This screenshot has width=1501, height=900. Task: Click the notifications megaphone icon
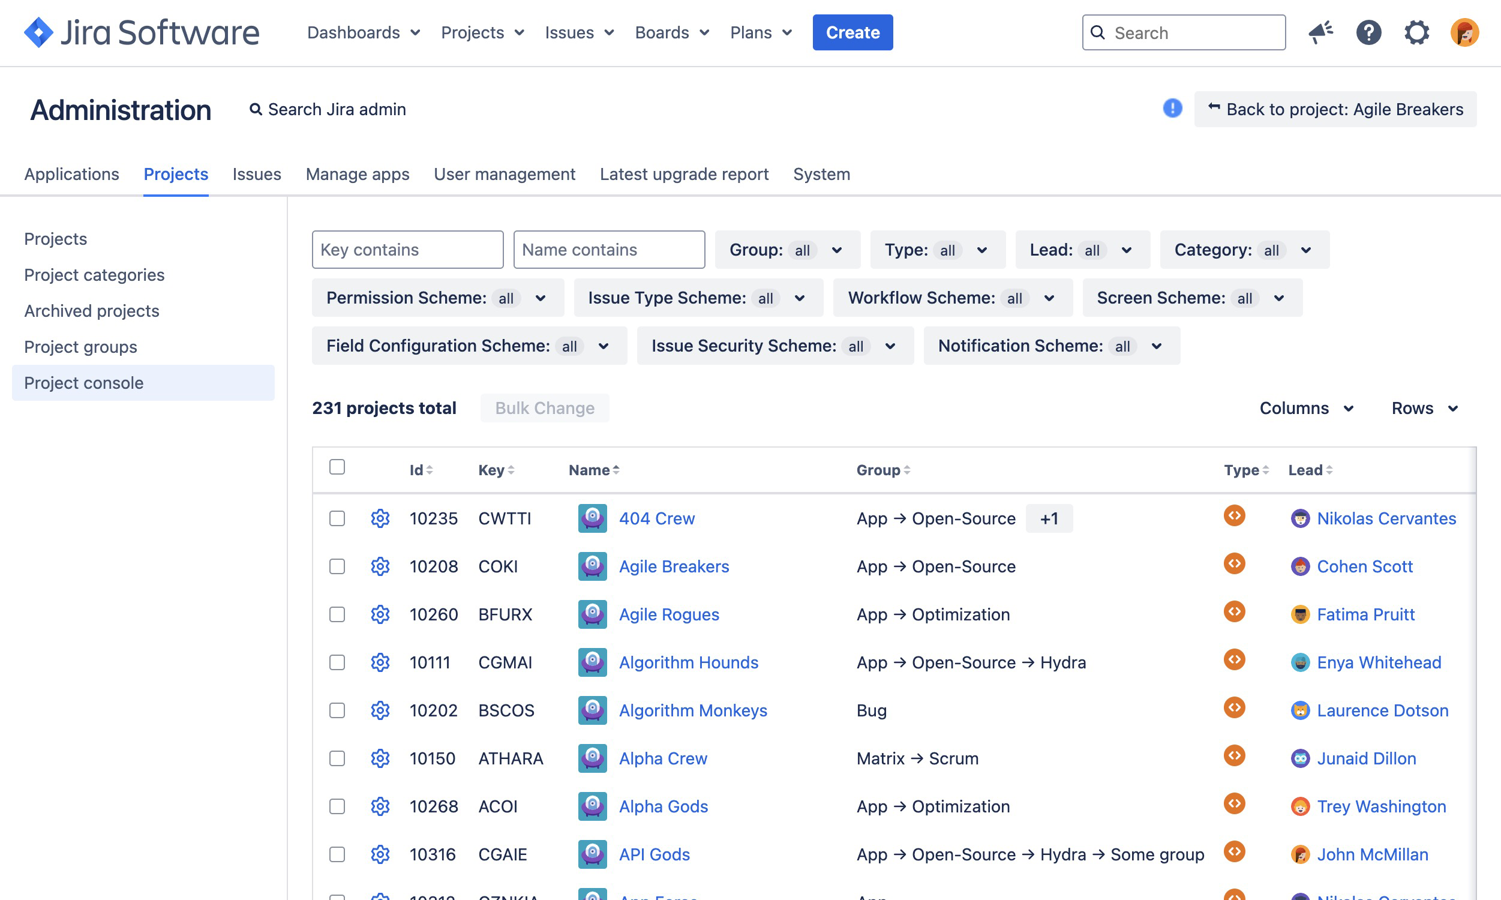1320,33
